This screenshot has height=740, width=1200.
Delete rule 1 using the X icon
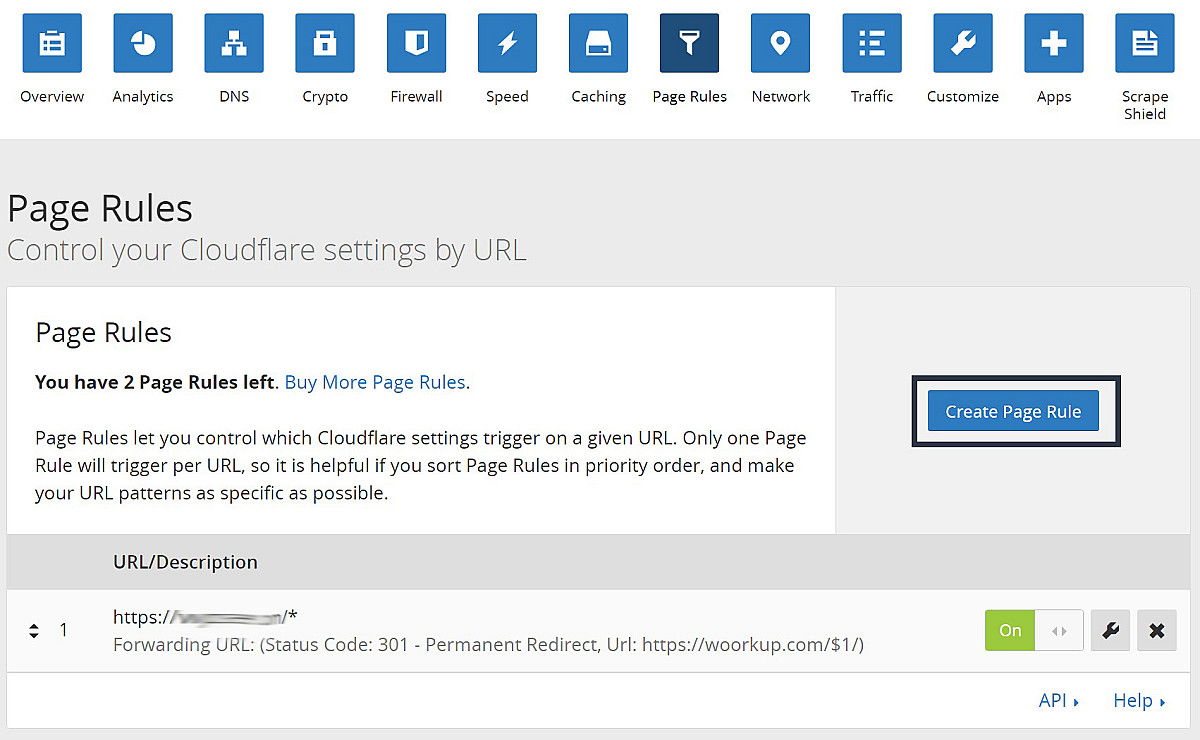click(1157, 630)
